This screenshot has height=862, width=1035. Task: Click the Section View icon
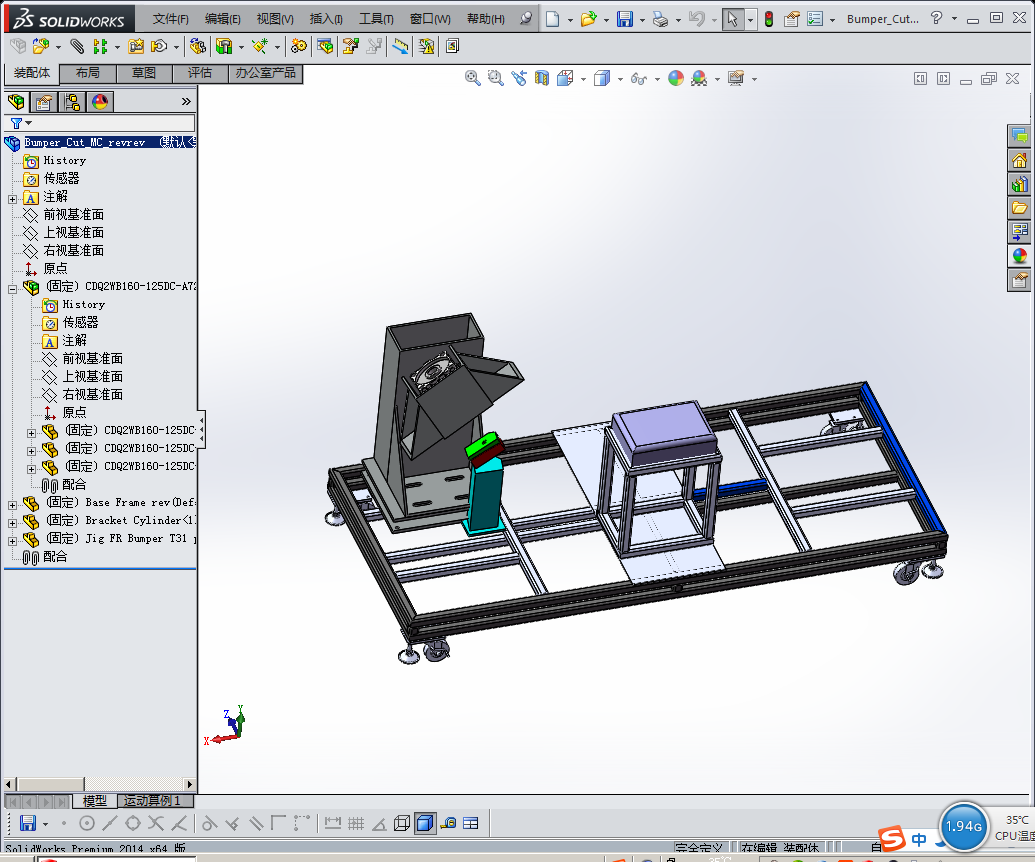pos(541,79)
